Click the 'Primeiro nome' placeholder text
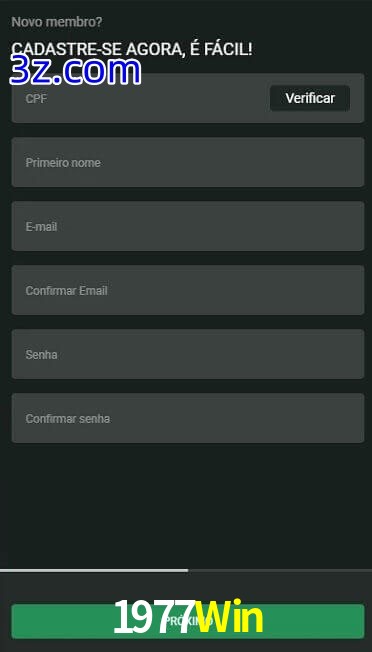This screenshot has width=372, height=652. pyautogui.click(x=63, y=163)
